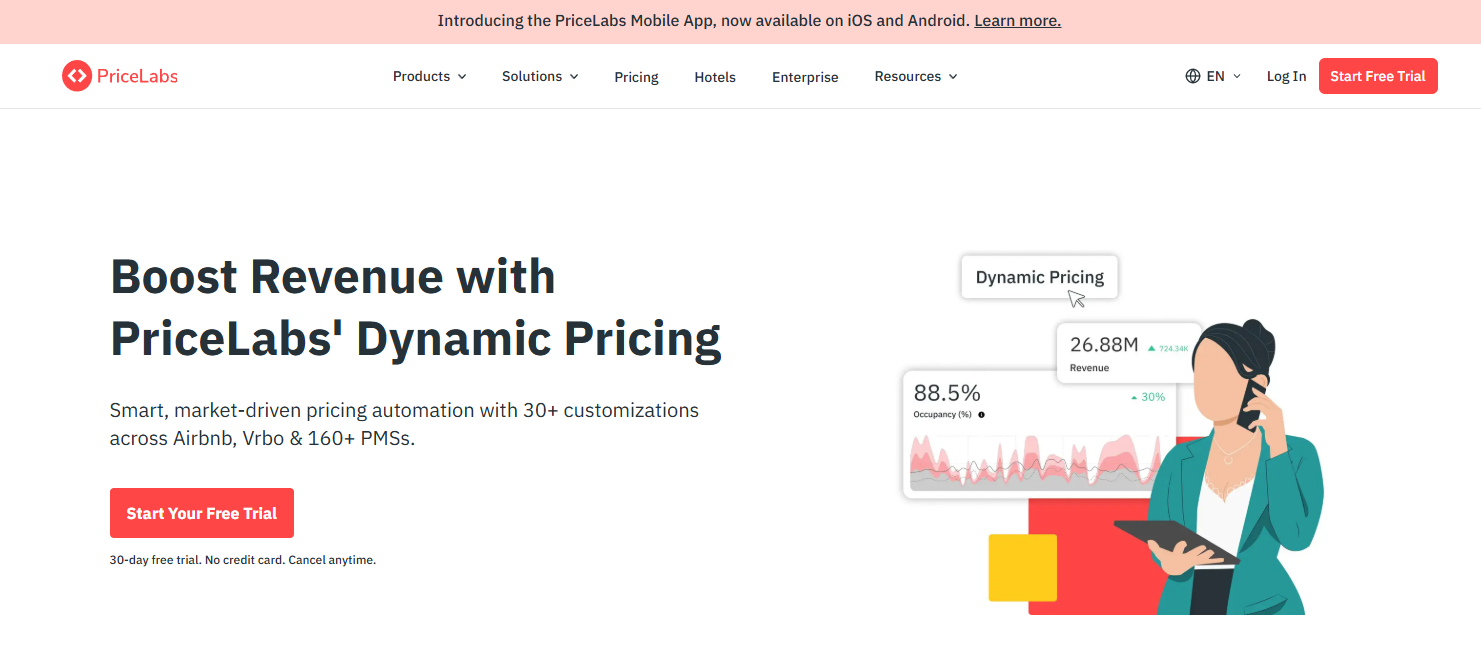Expand the Resources menu

click(916, 76)
